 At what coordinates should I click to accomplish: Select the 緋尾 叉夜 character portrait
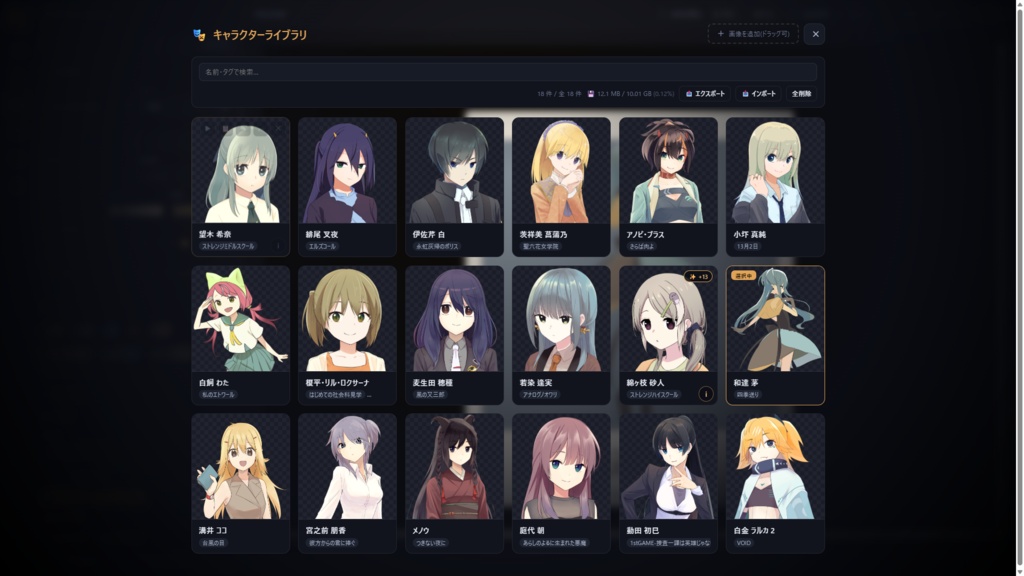347,171
